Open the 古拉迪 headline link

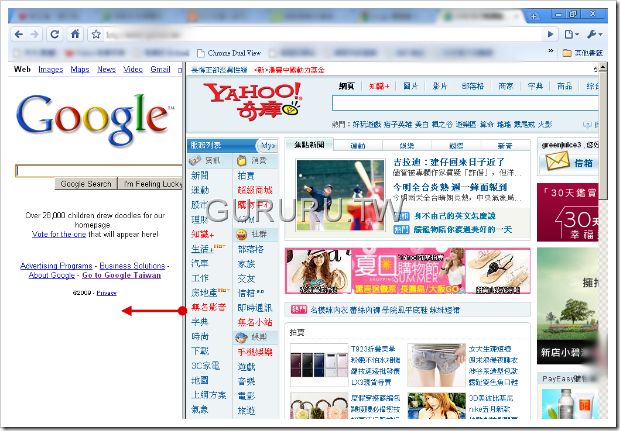449,162
